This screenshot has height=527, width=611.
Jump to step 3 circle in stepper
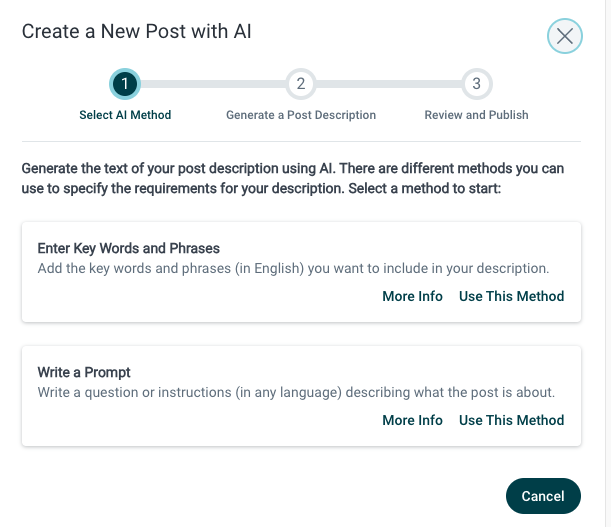click(477, 84)
